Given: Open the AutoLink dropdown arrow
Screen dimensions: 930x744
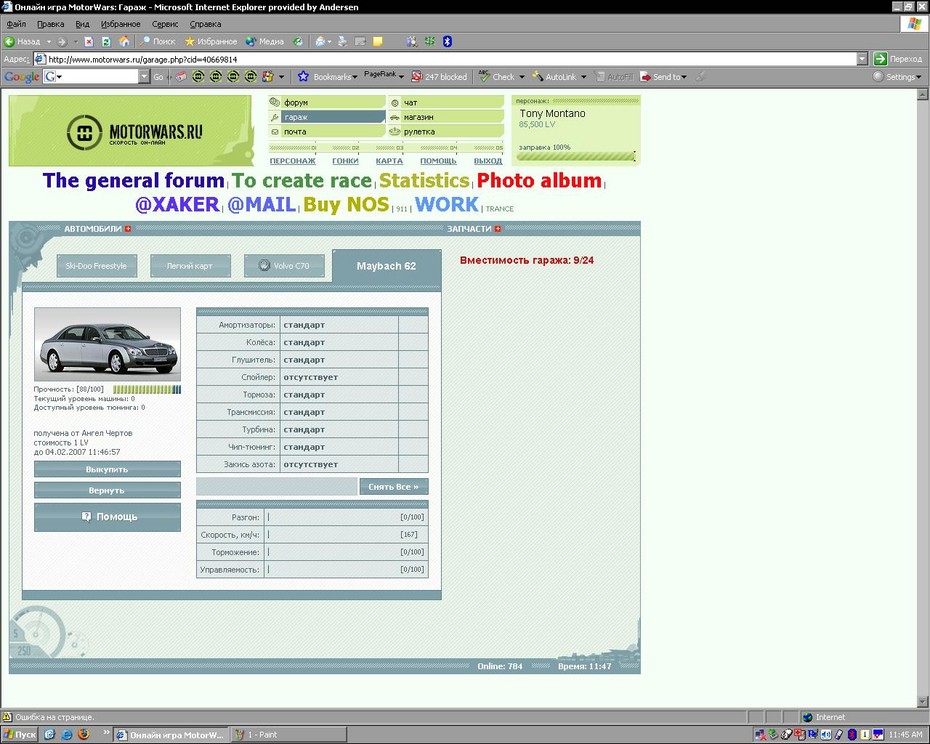Looking at the screenshot, I should click(584, 77).
